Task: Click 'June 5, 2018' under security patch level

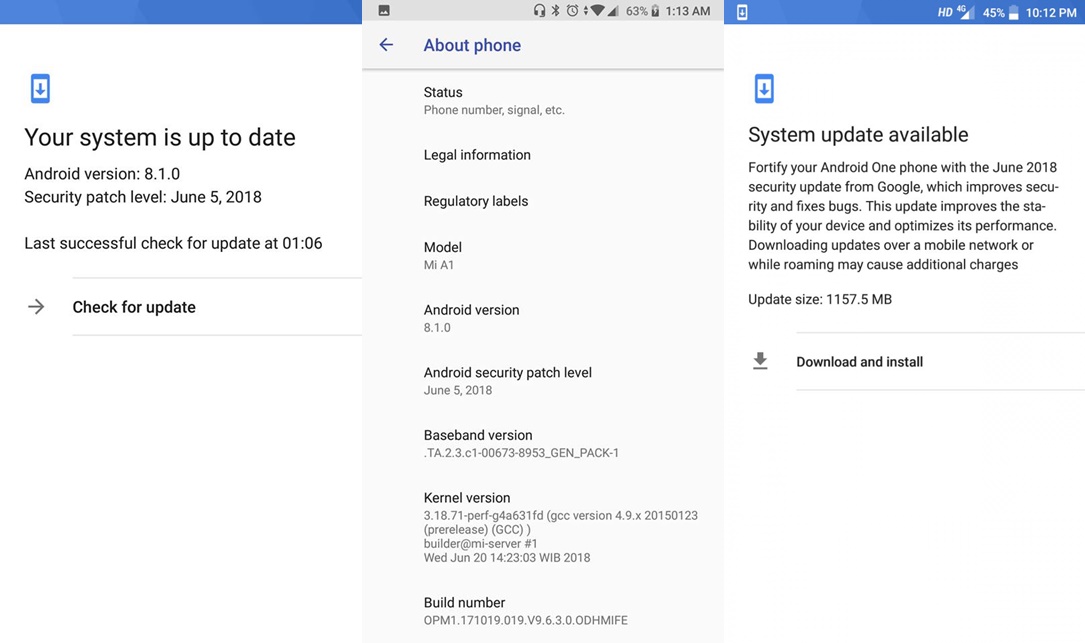Action: tap(458, 390)
